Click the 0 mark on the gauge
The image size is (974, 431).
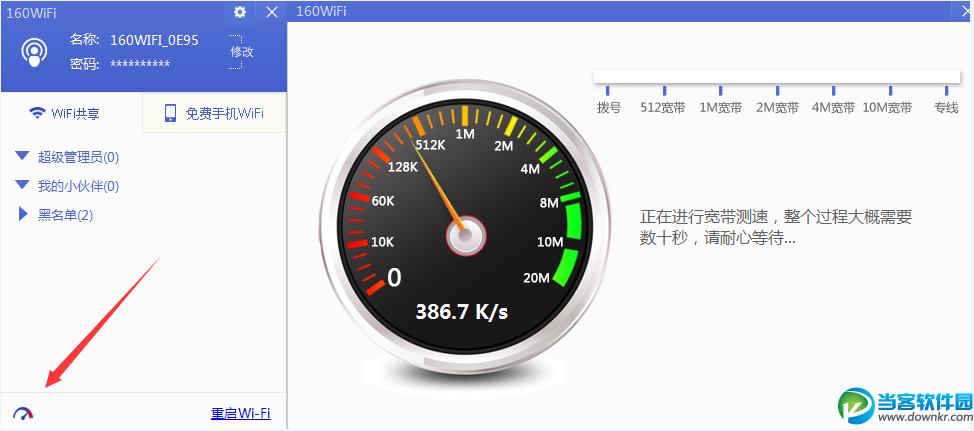point(394,278)
